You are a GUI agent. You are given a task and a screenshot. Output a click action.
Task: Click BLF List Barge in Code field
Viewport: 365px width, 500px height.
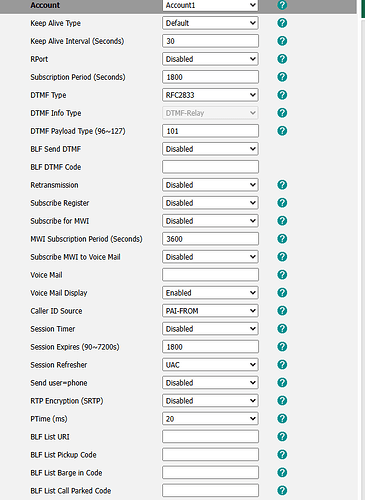210,473
